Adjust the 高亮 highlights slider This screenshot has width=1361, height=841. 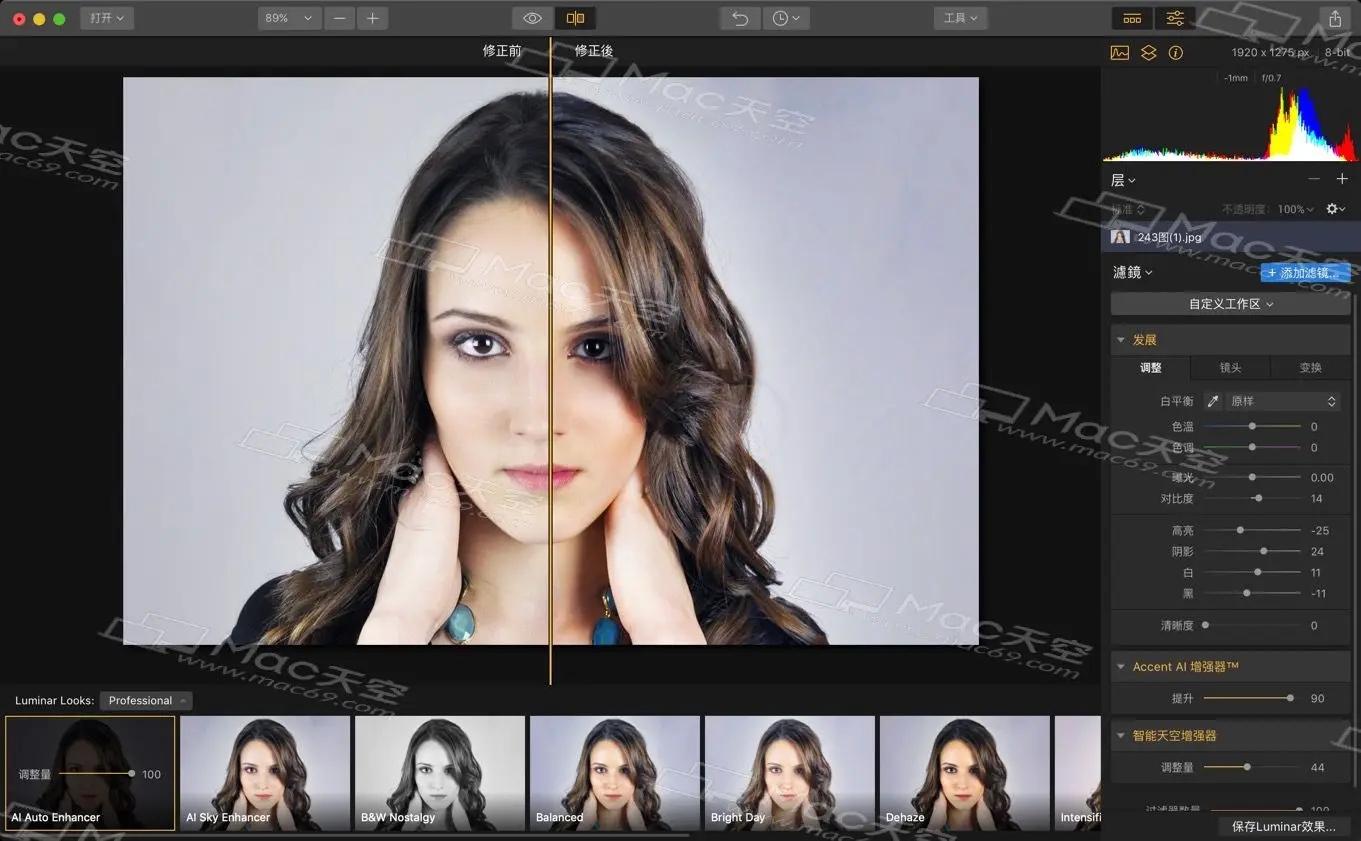1252,530
